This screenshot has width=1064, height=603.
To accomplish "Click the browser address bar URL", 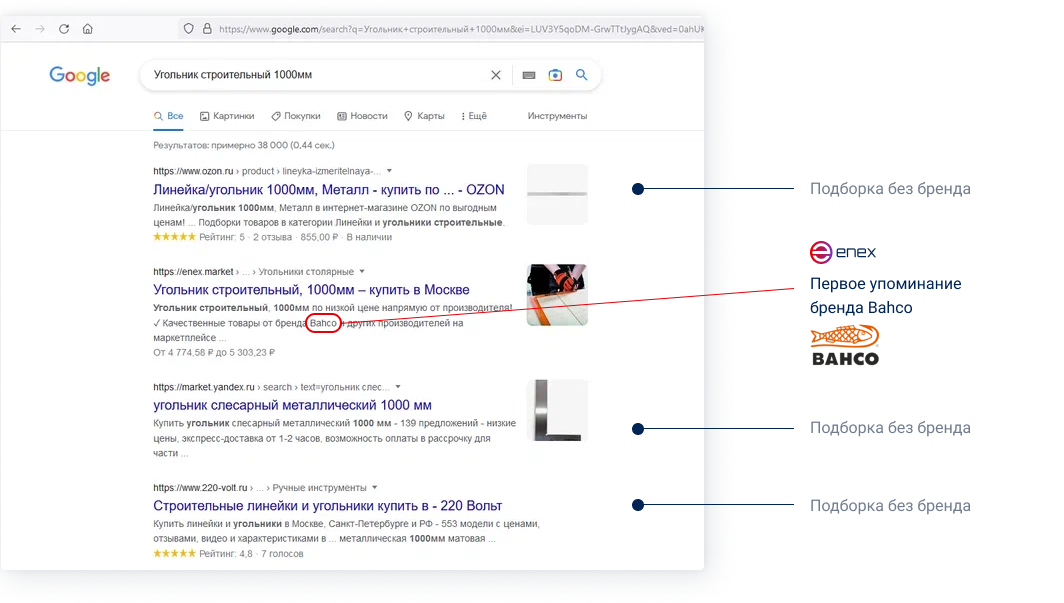I will [461, 29].
